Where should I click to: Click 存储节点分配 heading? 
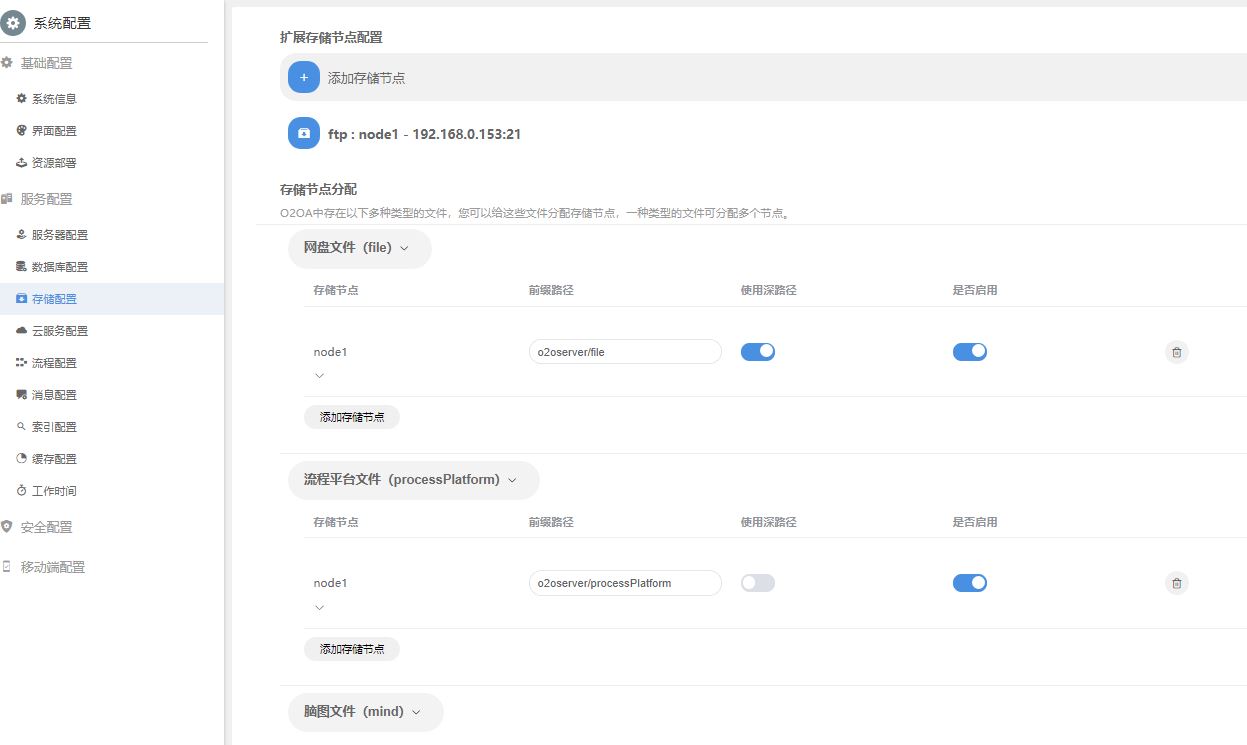[318, 189]
